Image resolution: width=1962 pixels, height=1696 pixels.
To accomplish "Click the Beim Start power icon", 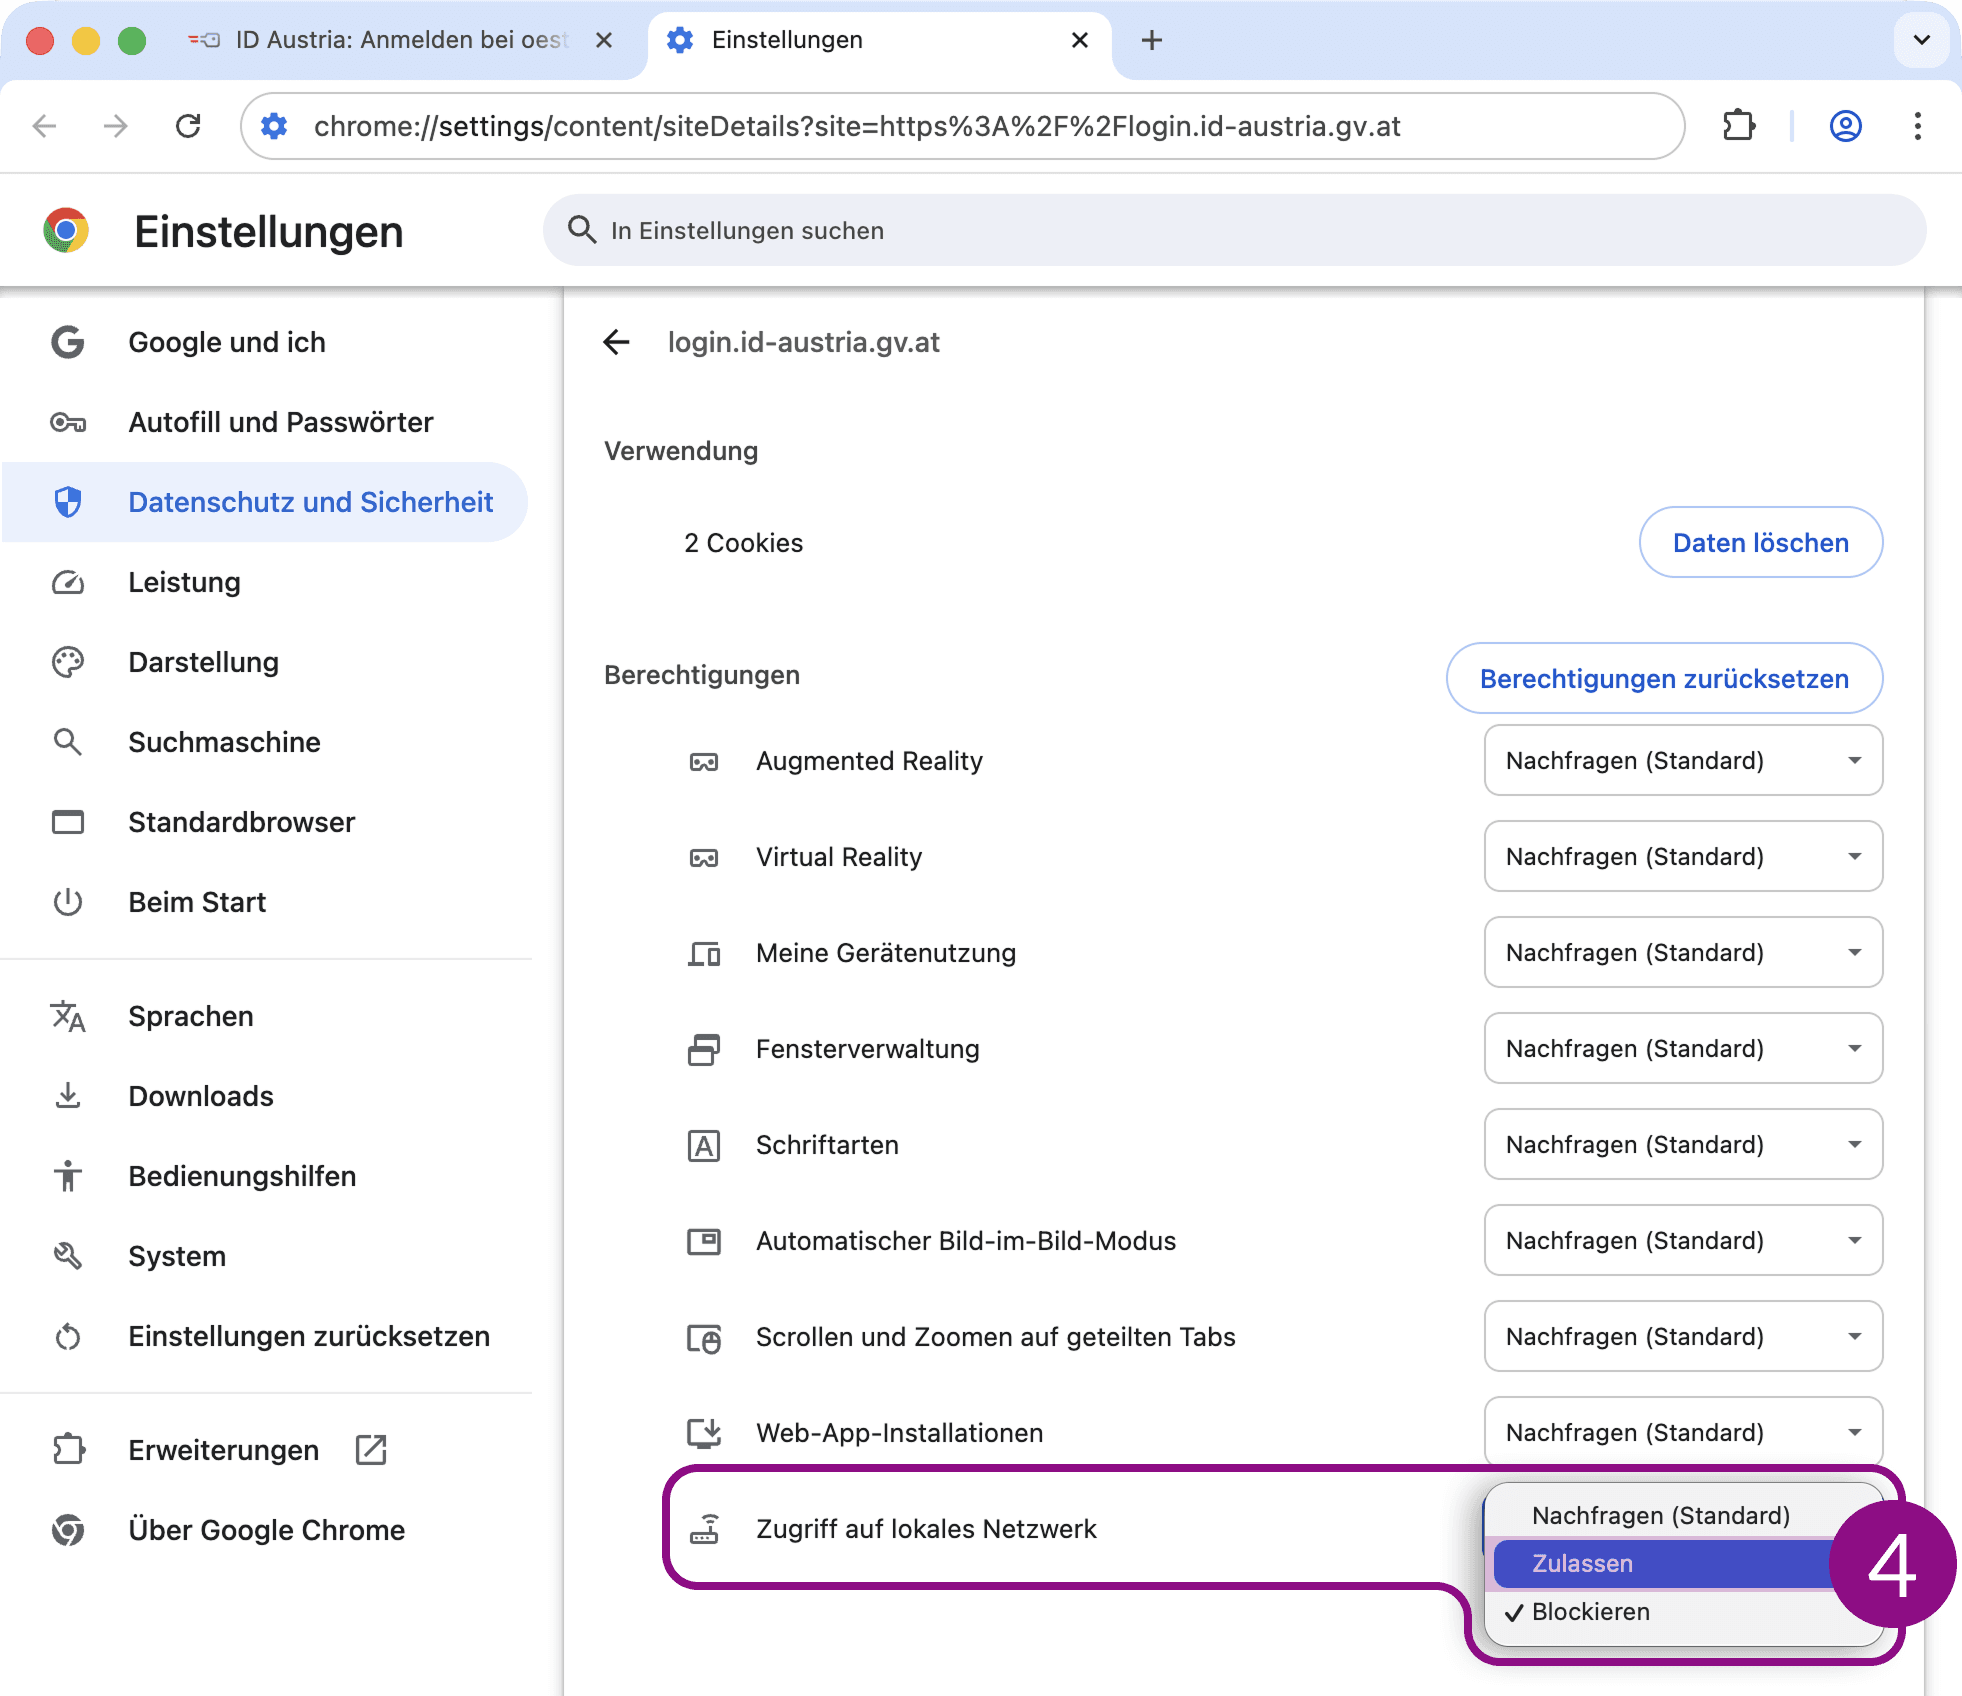I will coord(67,902).
